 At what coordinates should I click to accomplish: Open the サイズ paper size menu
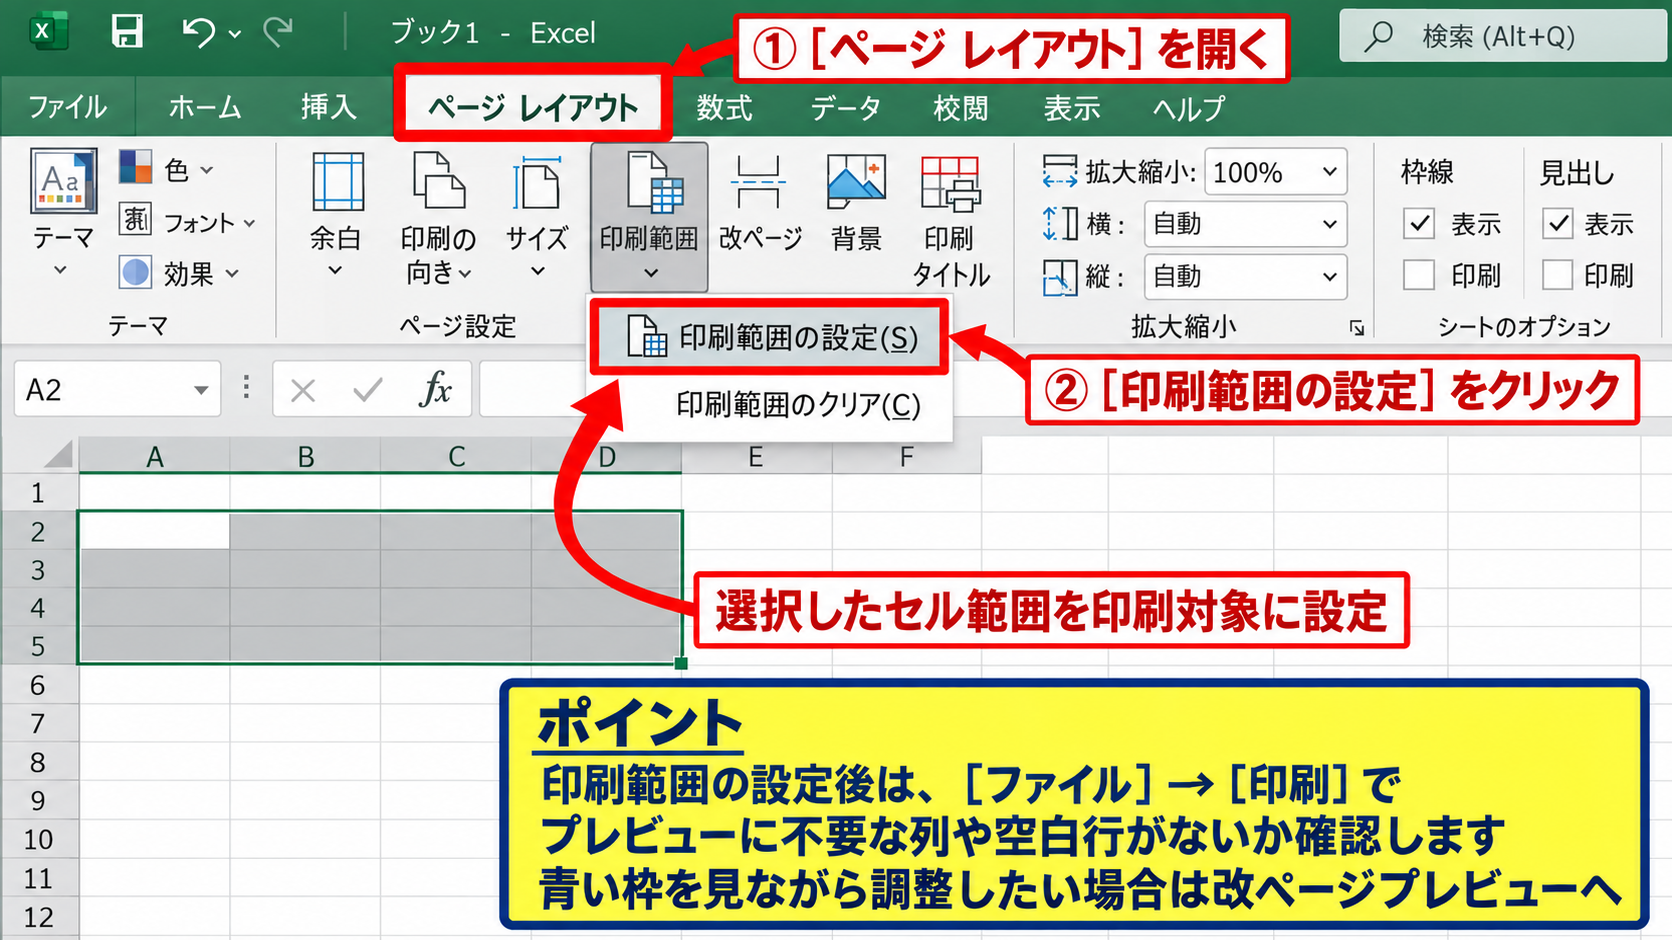[537, 216]
